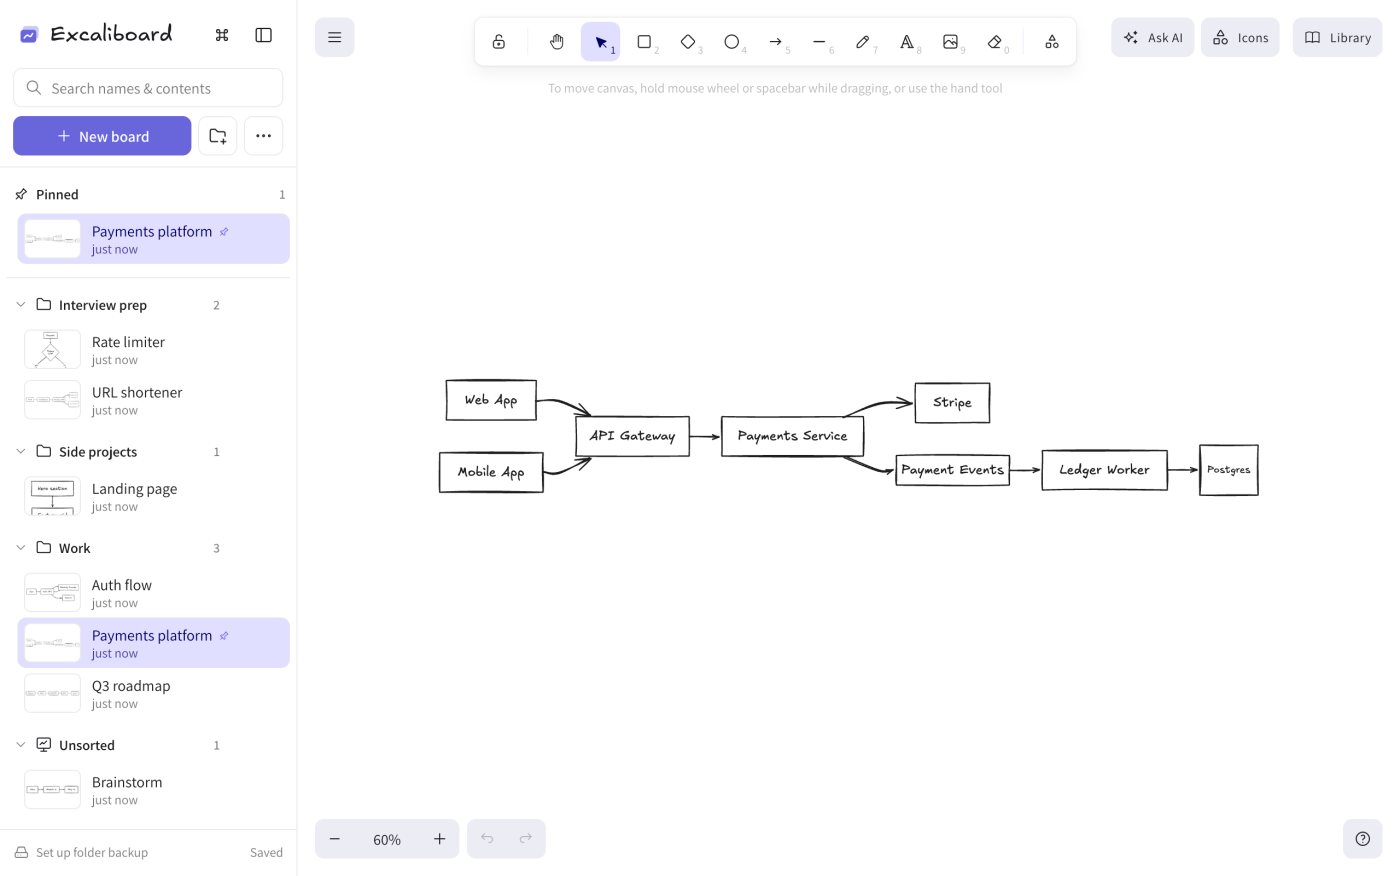Open the Auth flow board
This screenshot has width=1400, height=876.
(x=154, y=593)
